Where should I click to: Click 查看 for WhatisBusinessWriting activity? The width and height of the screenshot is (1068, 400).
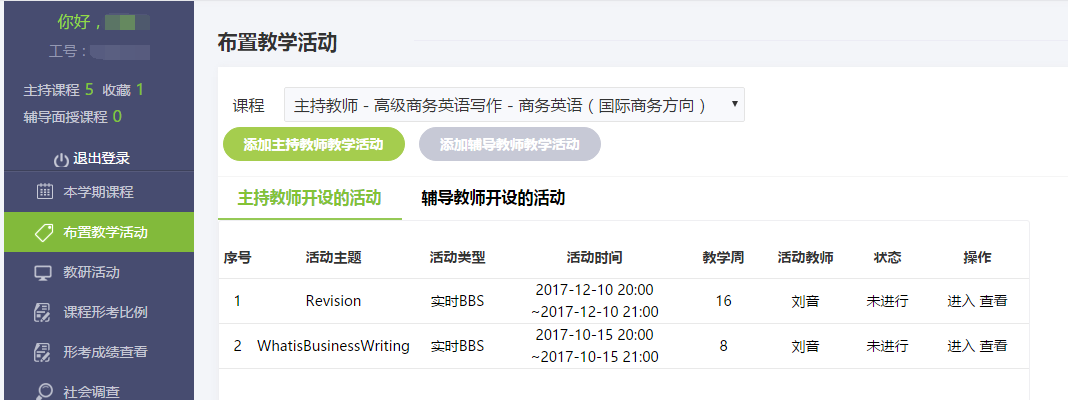[x=993, y=345]
